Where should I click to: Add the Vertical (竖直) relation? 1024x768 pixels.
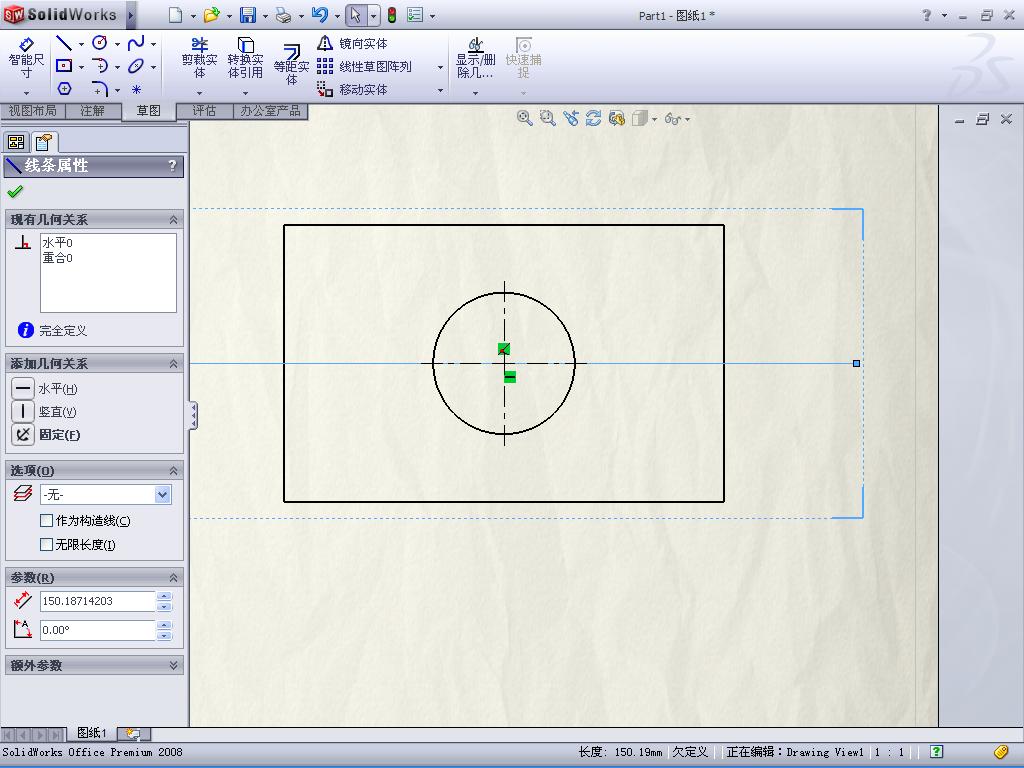pos(23,411)
